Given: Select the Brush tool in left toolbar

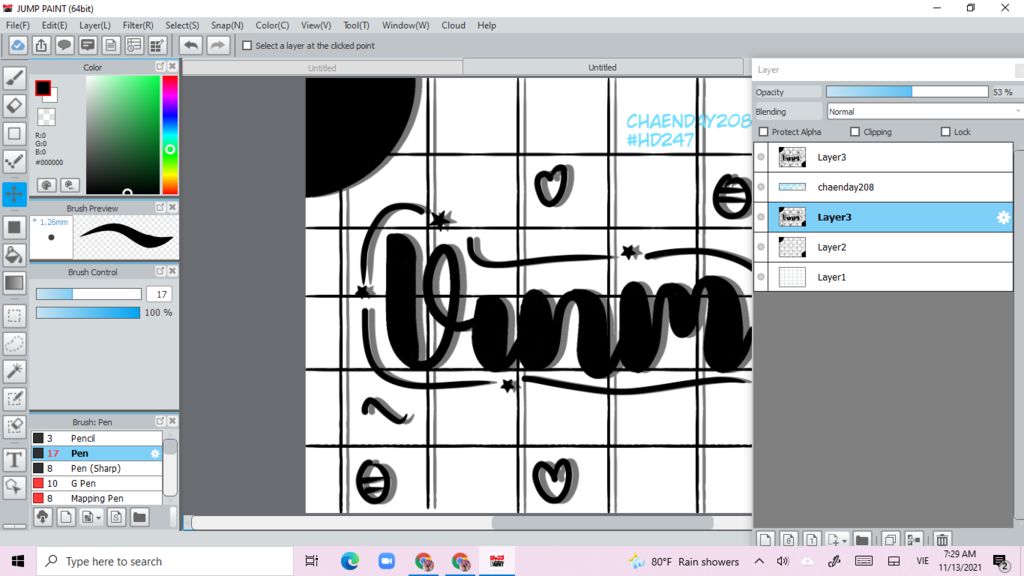Looking at the screenshot, I should pyautogui.click(x=14, y=78).
